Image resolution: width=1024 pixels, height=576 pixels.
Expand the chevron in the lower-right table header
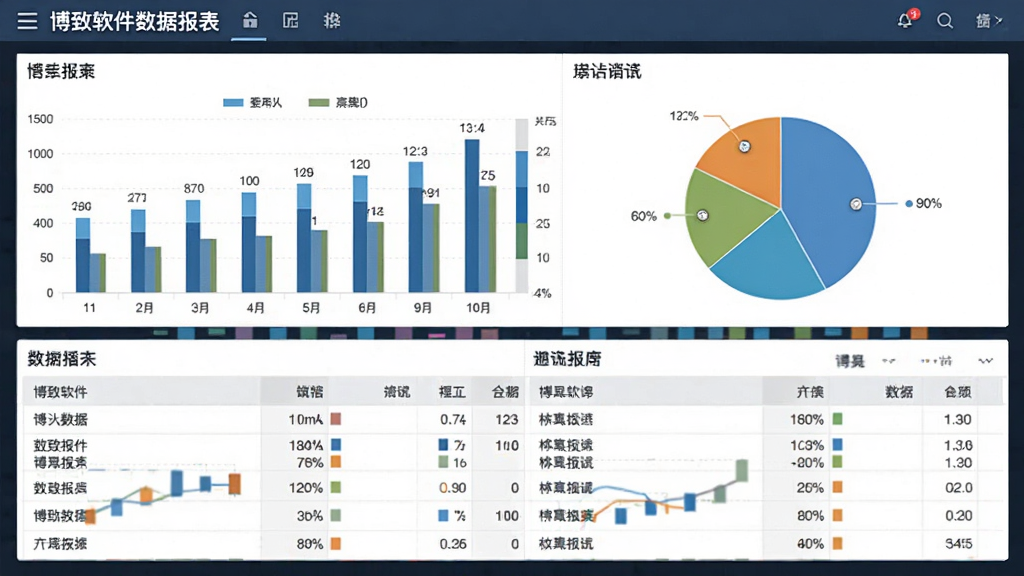pos(985,360)
